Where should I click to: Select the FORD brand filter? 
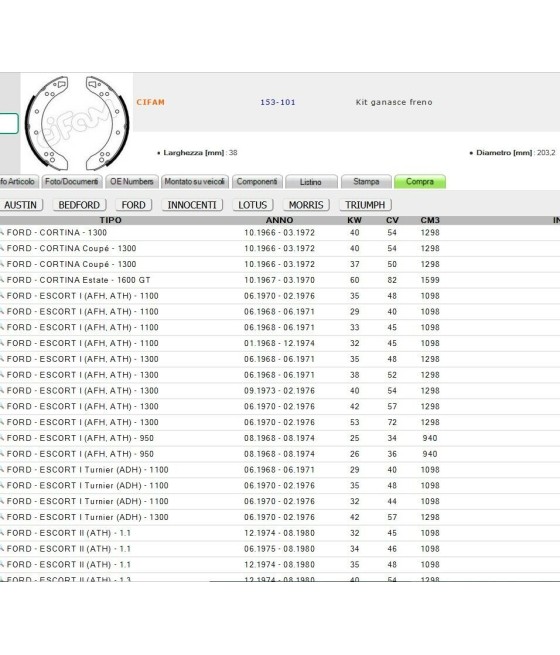(x=134, y=205)
